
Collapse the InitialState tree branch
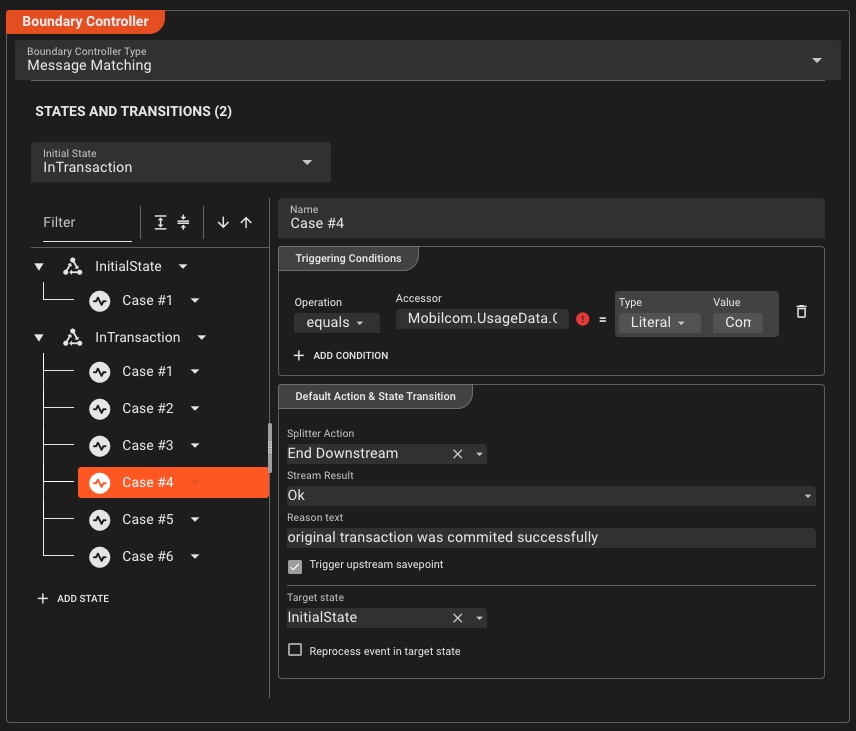(x=38, y=266)
